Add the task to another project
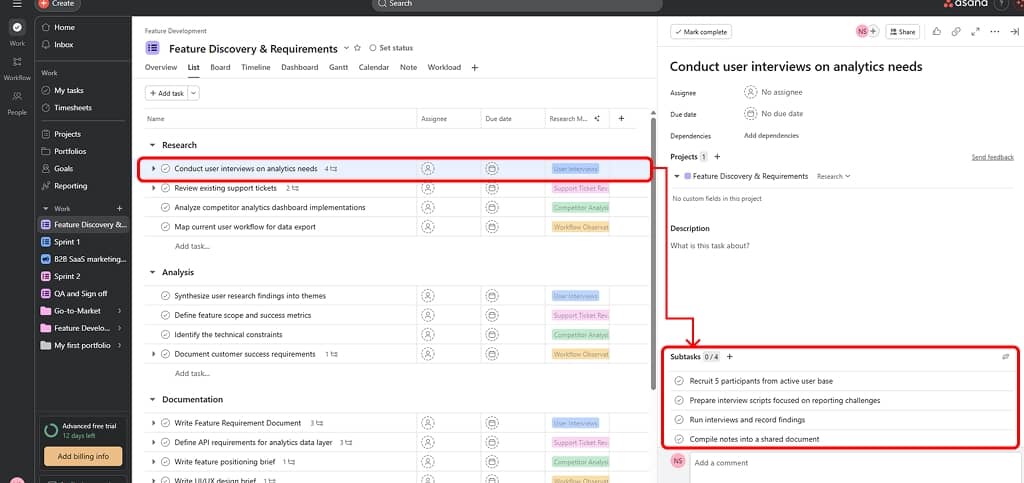This screenshot has height=483, width=1024. pyautogui.click(x=717, y=157)
